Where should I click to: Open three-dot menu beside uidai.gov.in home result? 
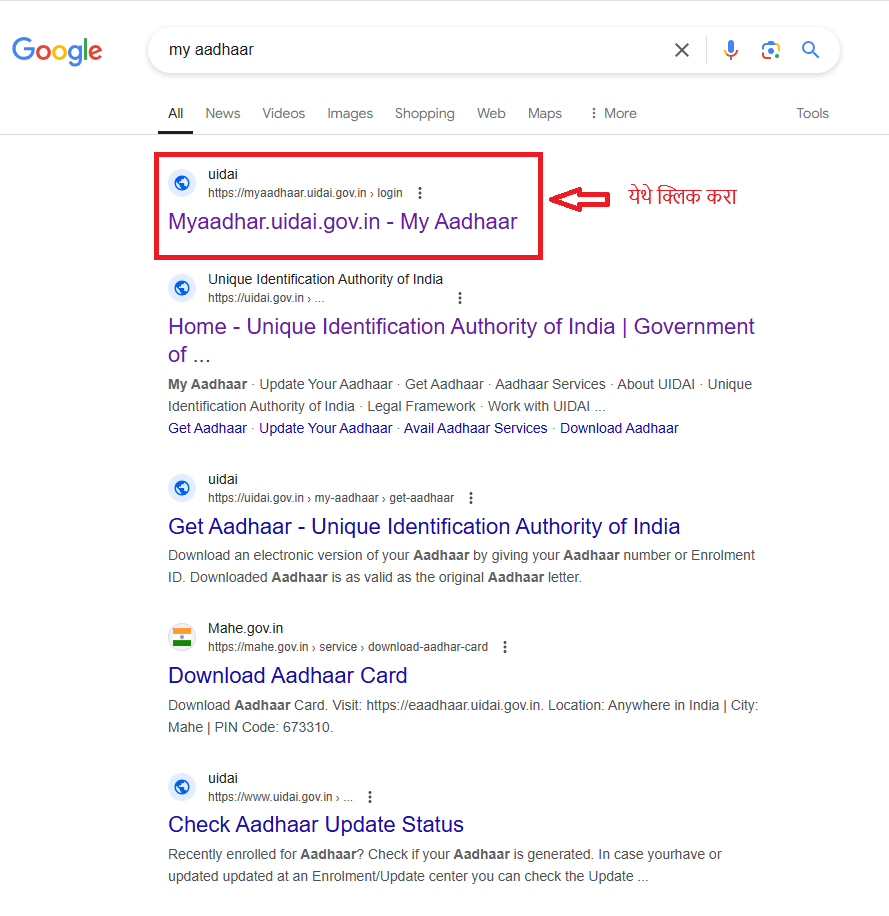pos(460,298)
